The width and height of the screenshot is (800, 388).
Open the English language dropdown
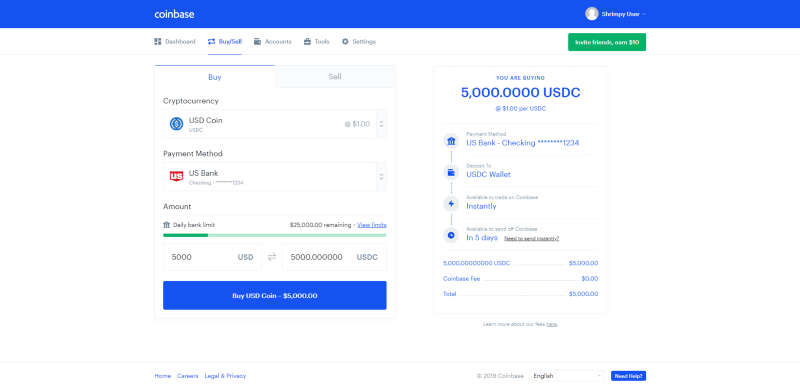point(567,376)
